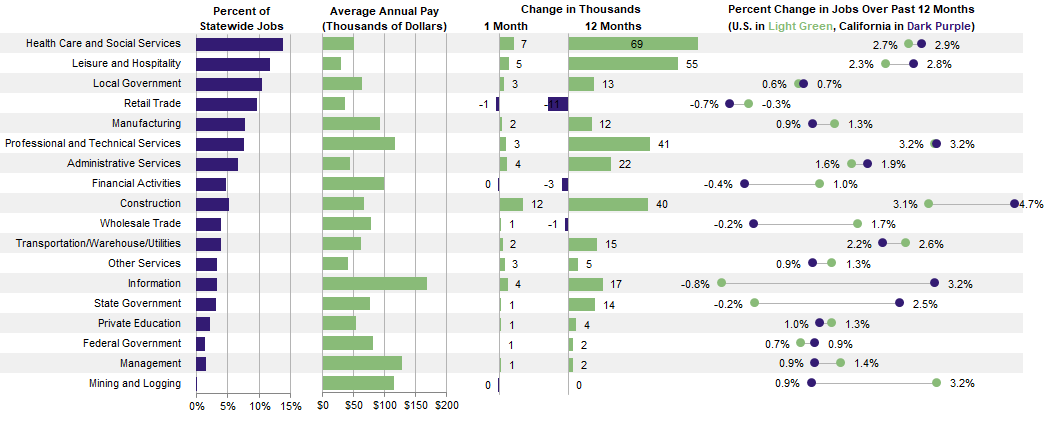The width and height of the screenshot is (1056, 423).
Task: Click the Management average annual pay bar
Action: pos(362,364)
